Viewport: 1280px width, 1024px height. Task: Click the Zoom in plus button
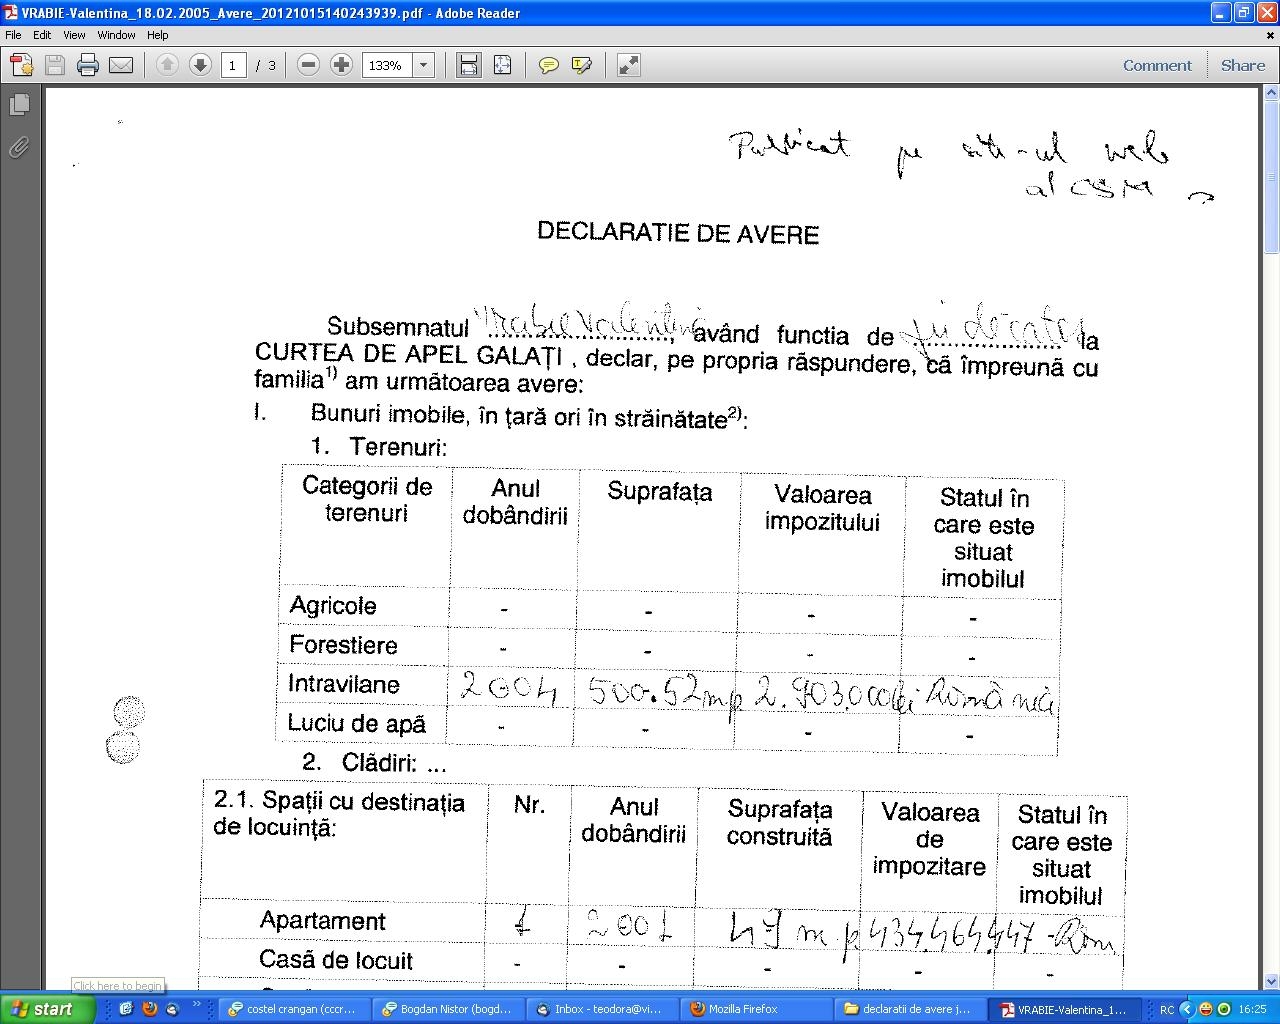point(342,66)
